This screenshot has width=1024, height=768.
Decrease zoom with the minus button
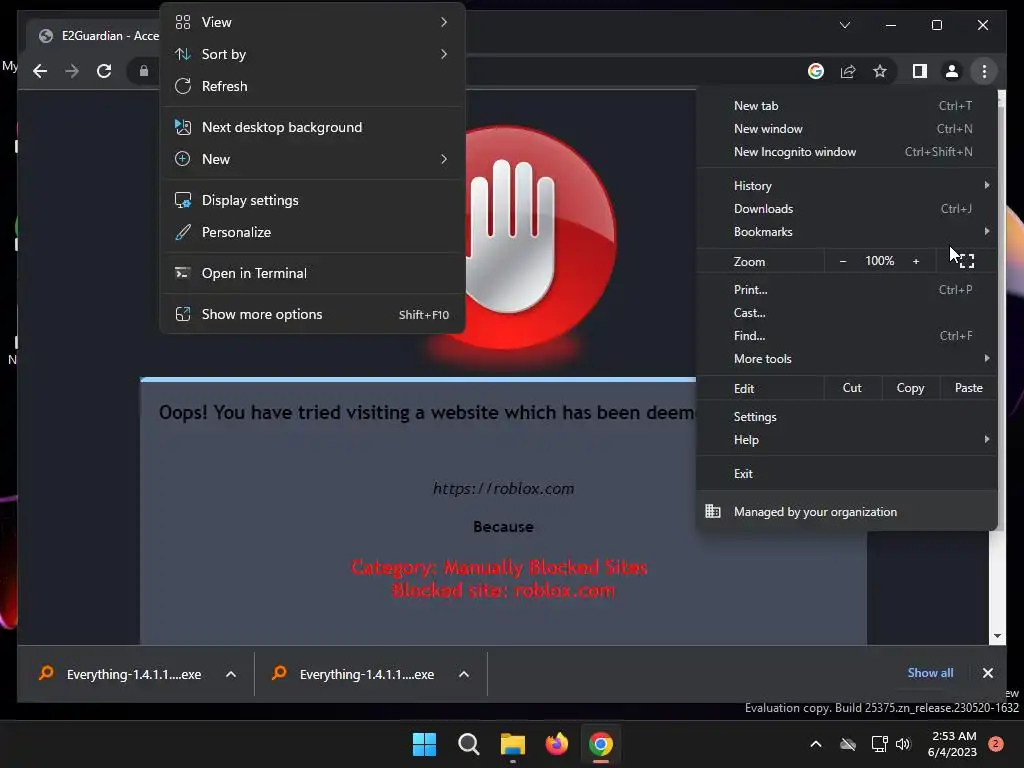pos(842,261)
